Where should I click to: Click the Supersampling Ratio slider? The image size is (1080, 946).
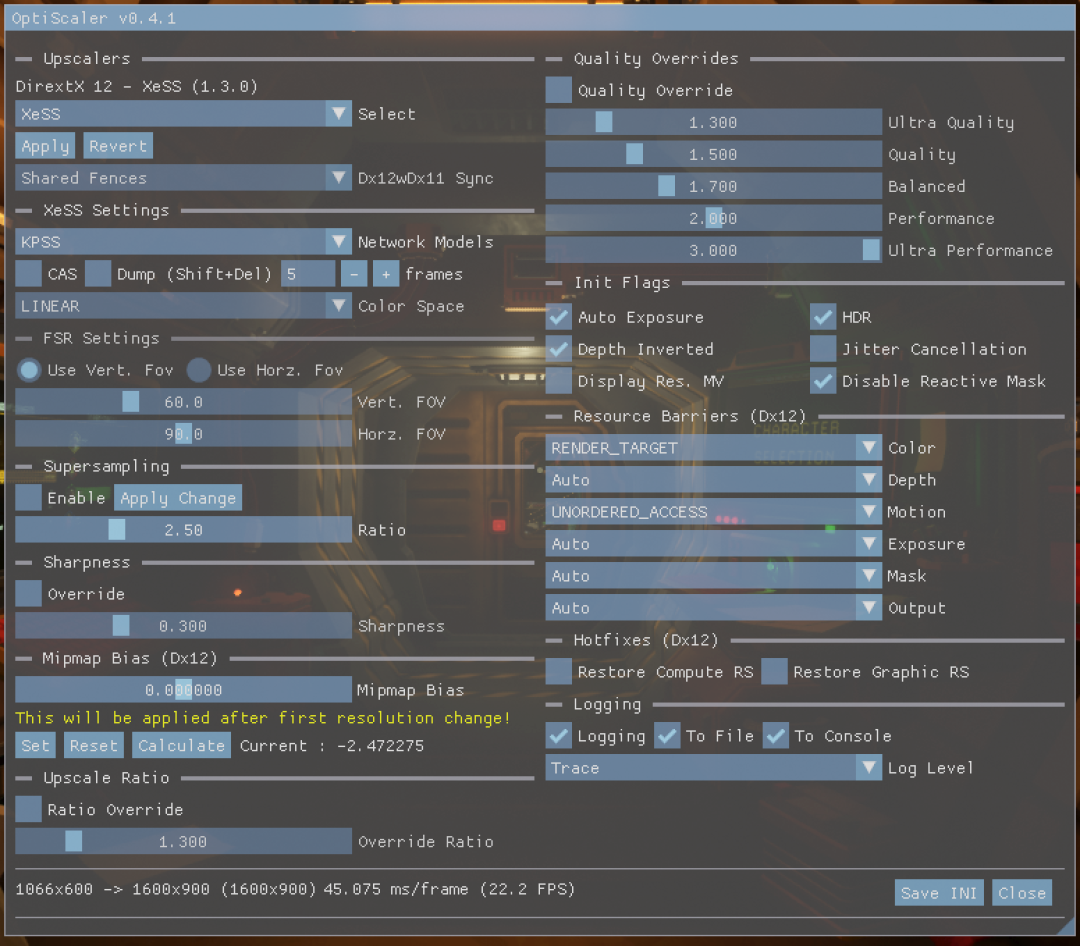pyautogui.click(x=183, y=530)
